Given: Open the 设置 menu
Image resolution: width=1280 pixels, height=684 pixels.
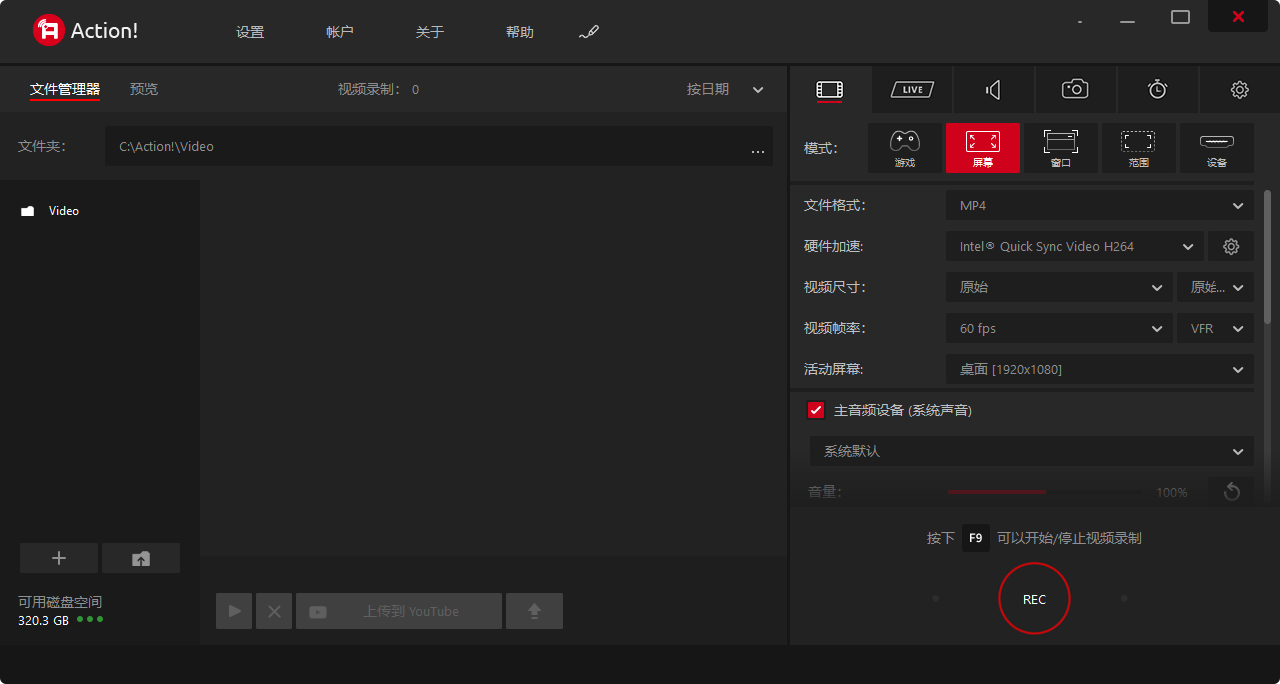Looking at the screenshot, I should click(249, 31).
